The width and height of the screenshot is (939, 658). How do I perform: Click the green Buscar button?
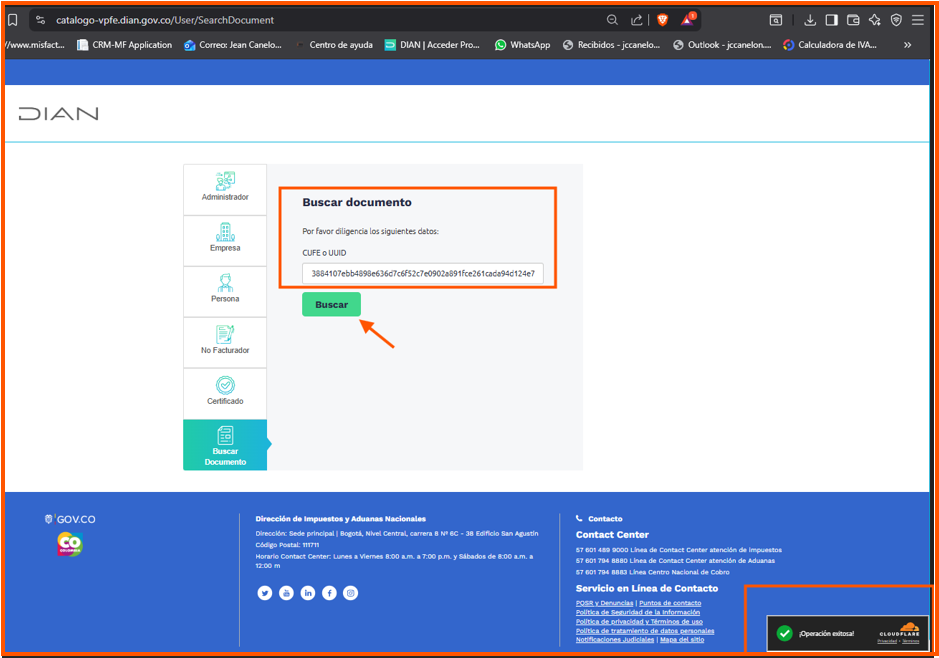(331, 304)
